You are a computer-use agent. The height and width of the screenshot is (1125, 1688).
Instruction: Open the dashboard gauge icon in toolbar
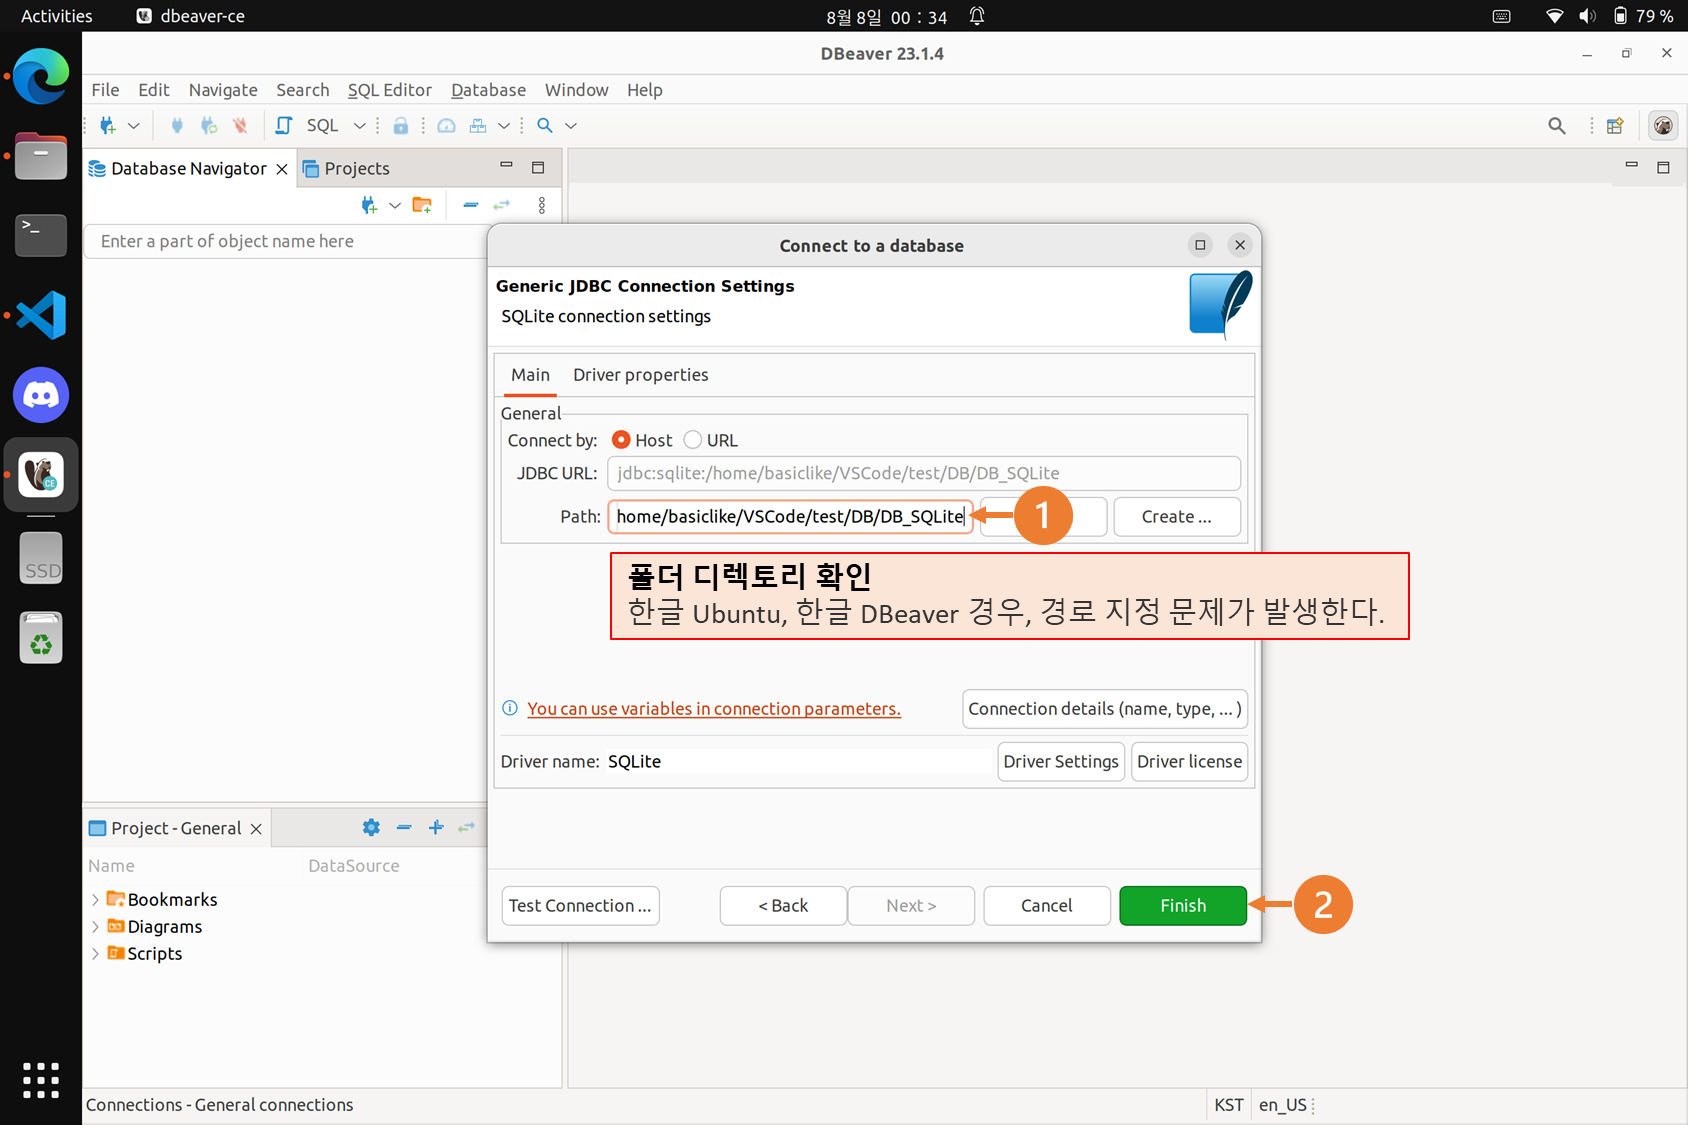click(447, 125)
